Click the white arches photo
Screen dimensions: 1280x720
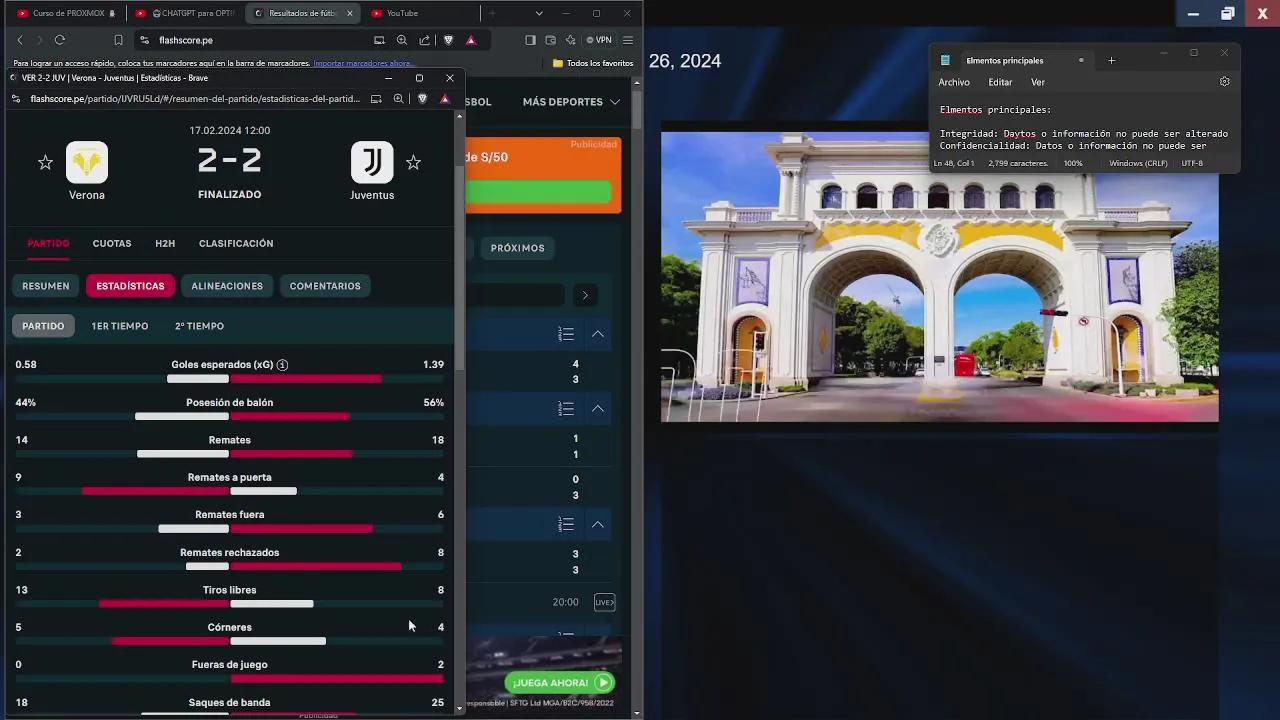[940, 277]
